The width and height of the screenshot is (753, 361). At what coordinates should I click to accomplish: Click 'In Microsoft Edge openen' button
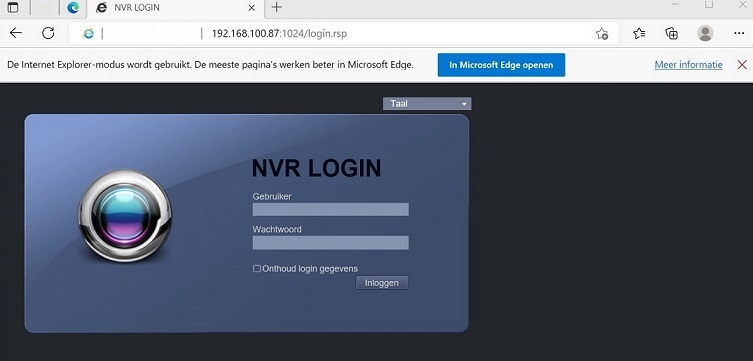tap(501, 65)
